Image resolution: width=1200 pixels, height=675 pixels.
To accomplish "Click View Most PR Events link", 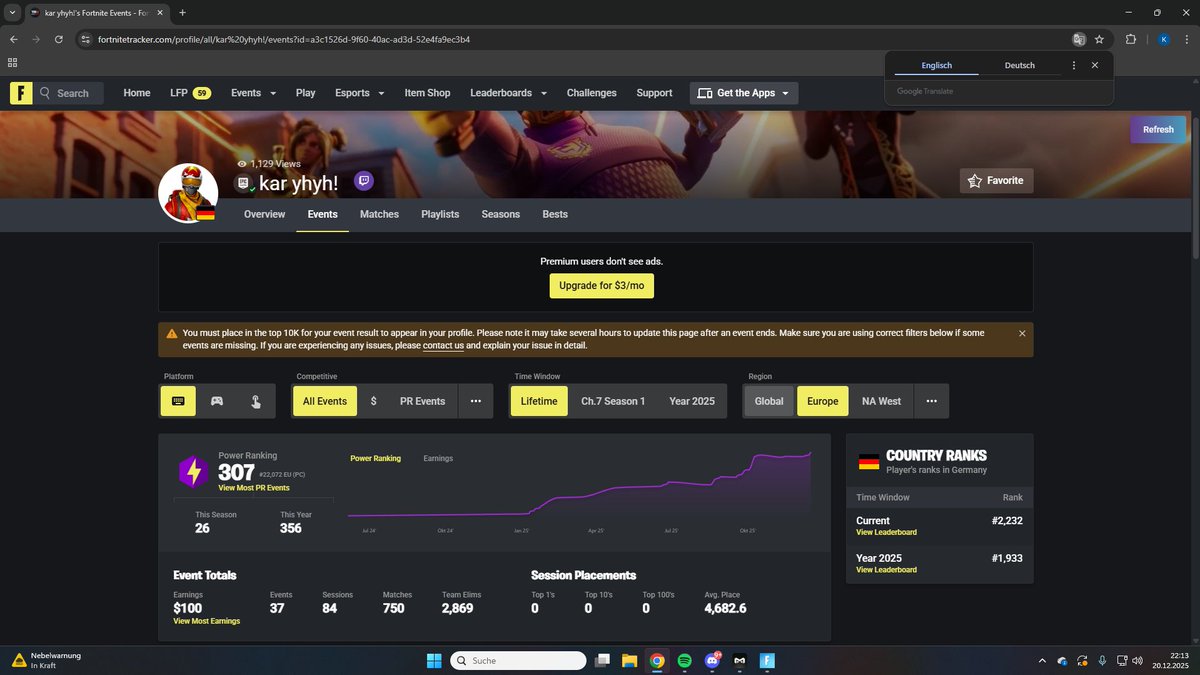I will click(x=254, y=488).
